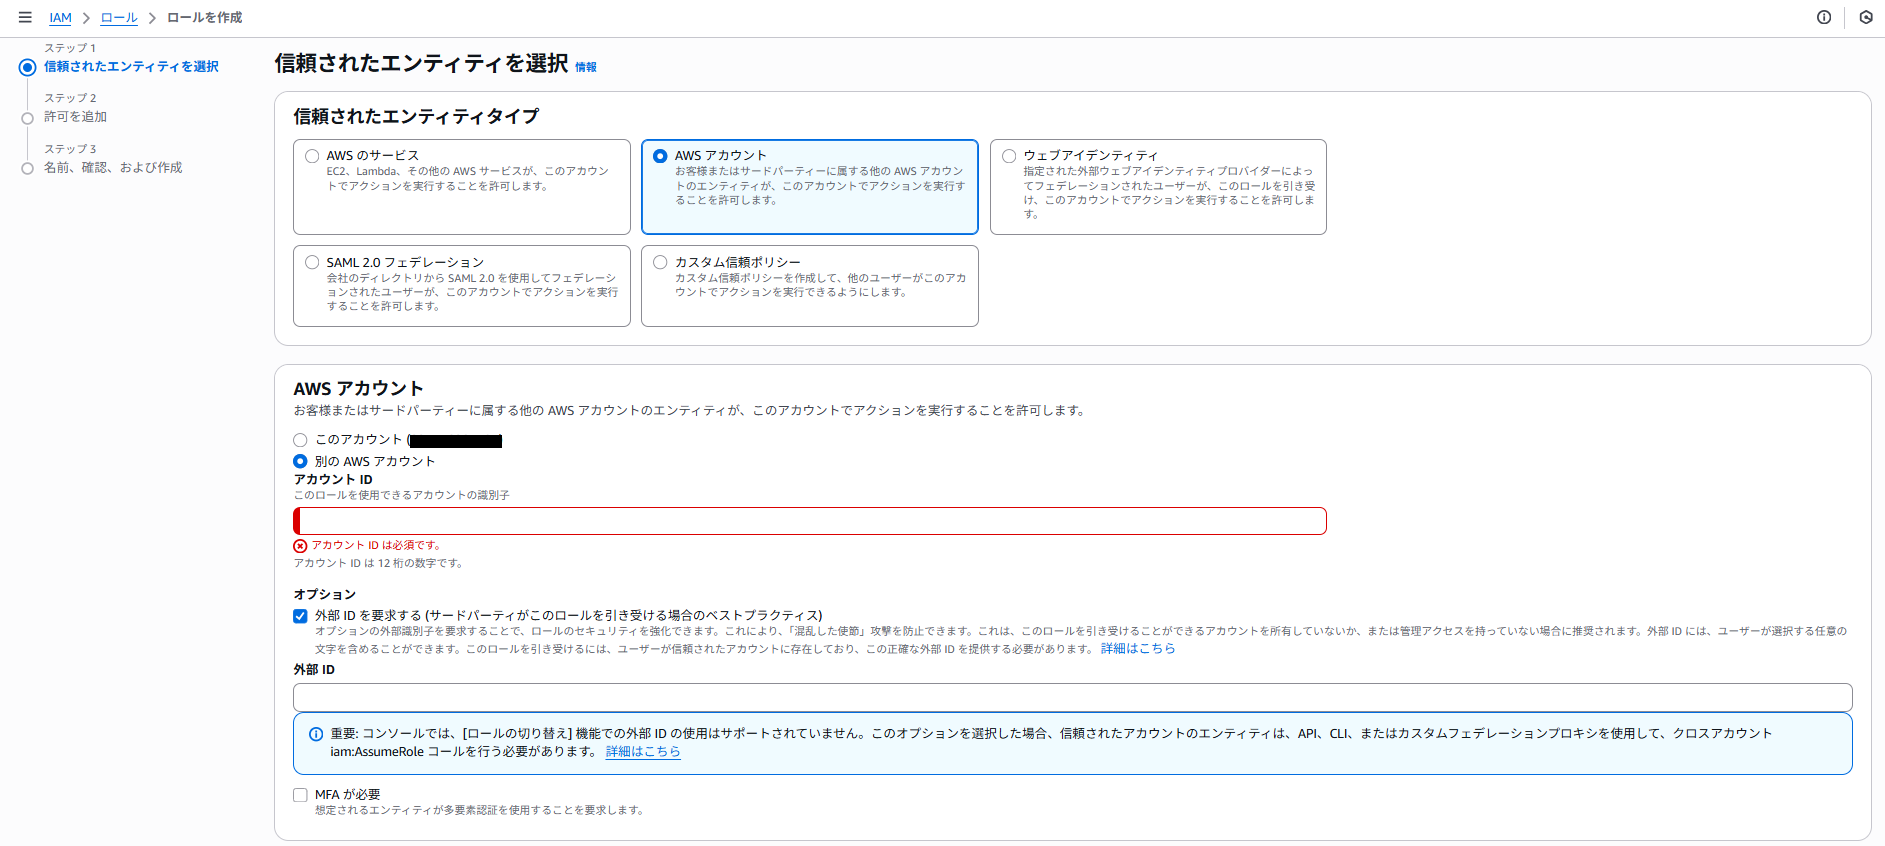The height and width of the screenshot is (846, 1885).
Task: Choose the カスタム信頼ポリシー option
Action: tap(660, 262)
